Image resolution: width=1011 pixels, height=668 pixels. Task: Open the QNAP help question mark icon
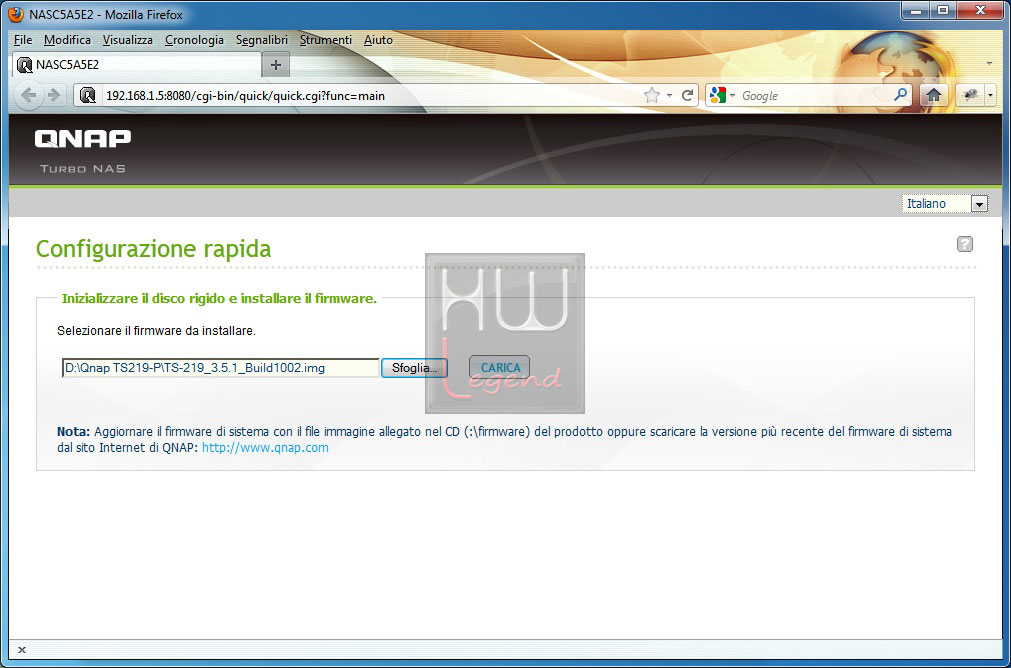click(965, 244)
